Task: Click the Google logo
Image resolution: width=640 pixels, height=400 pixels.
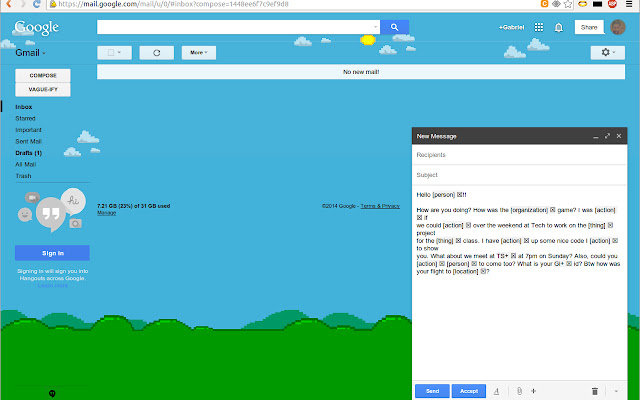Action: 36,28
